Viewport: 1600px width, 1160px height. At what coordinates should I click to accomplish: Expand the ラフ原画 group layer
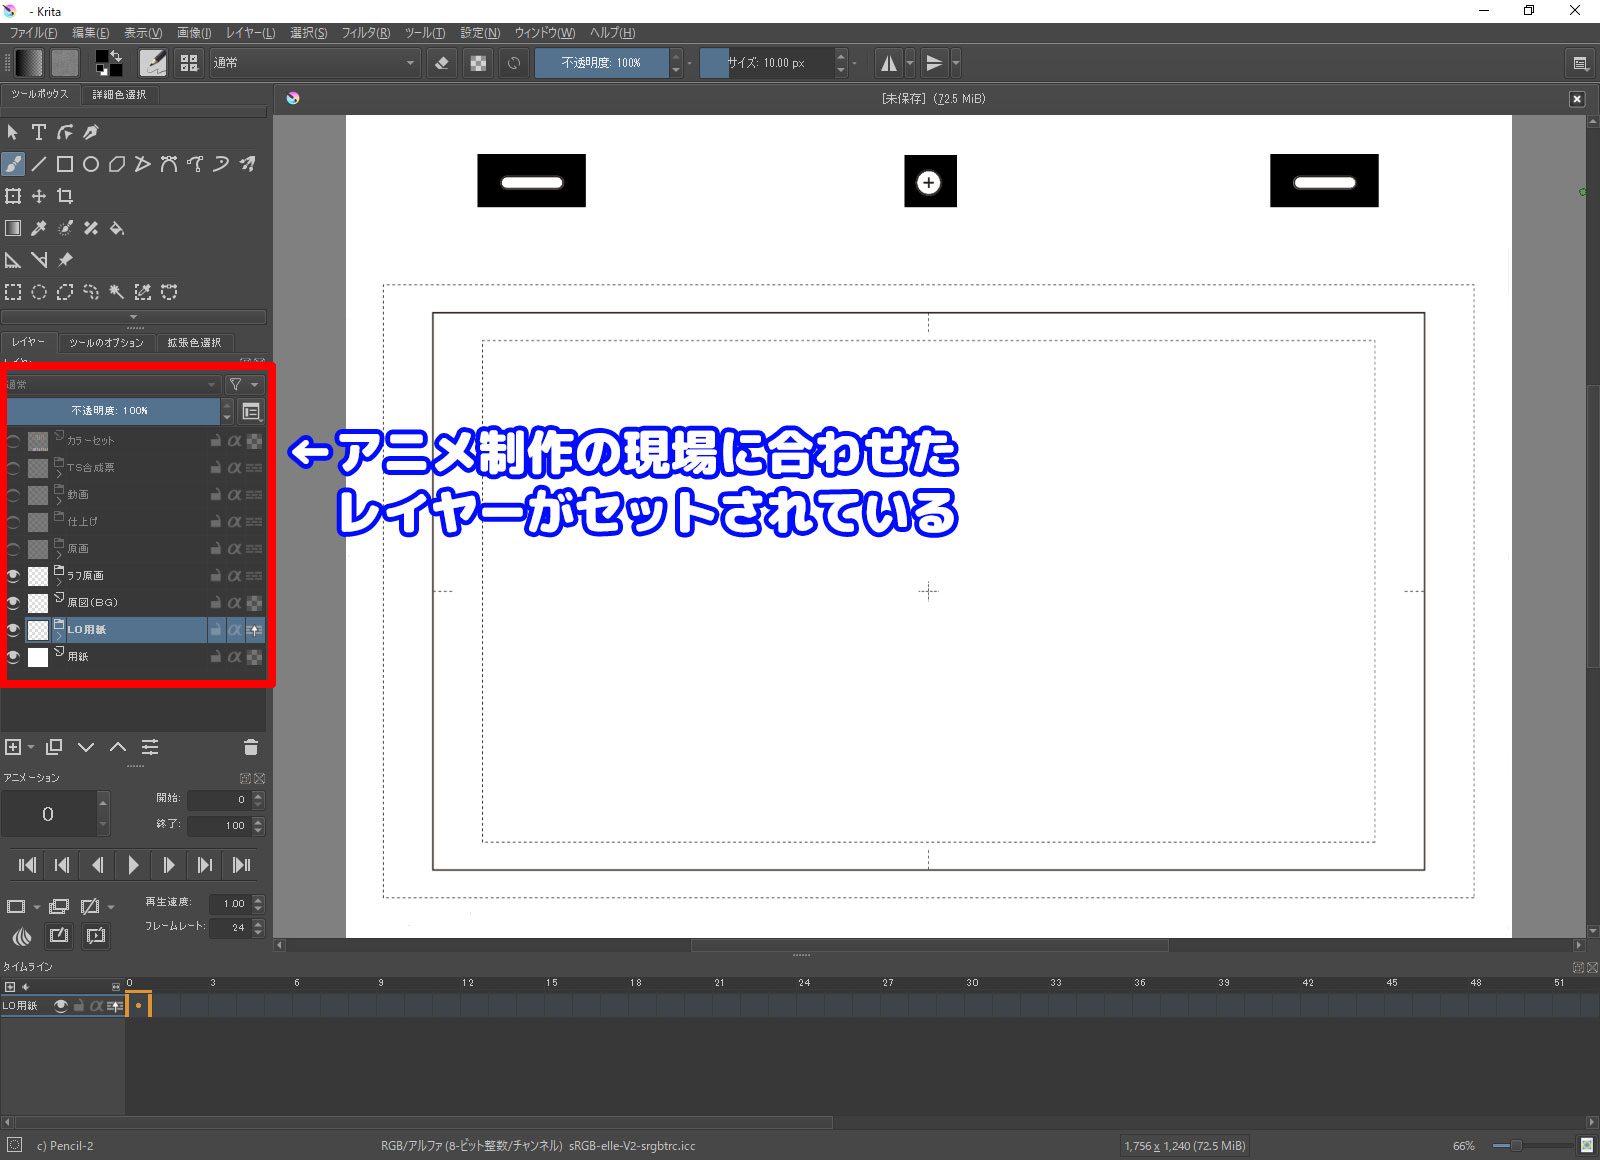pos(59,582)
